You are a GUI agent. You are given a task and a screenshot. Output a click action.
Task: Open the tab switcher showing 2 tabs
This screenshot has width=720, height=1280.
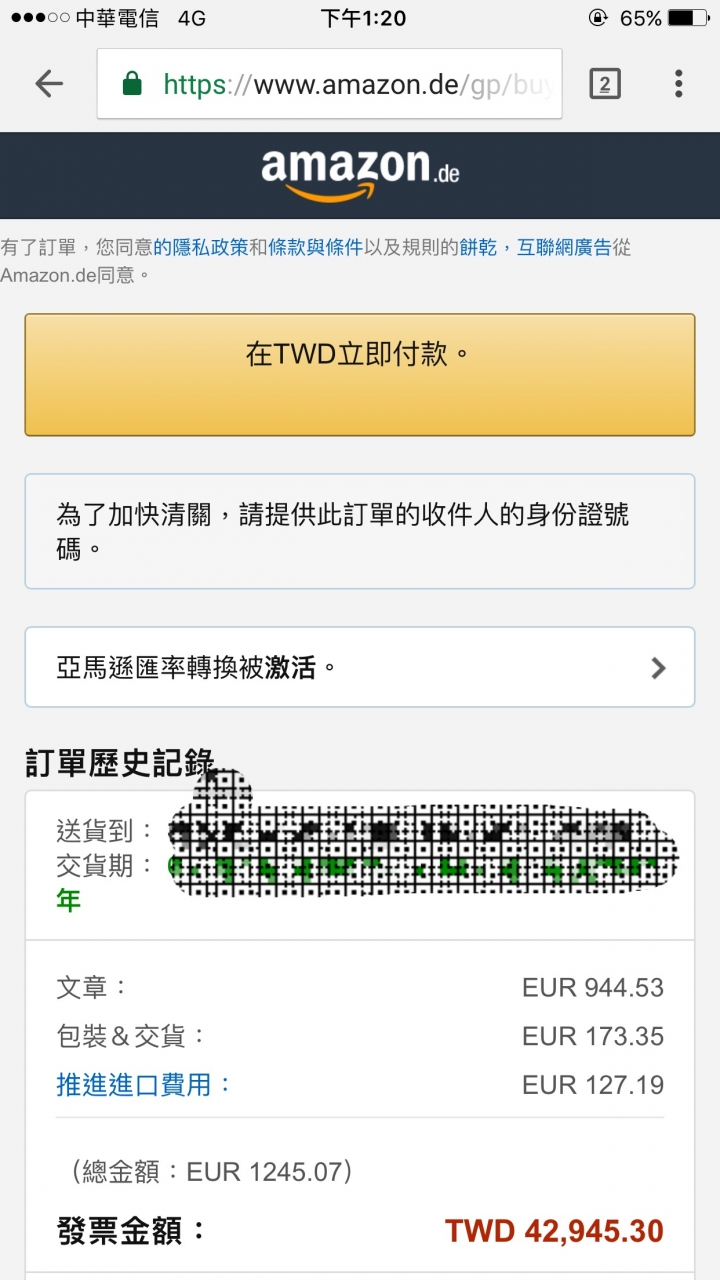click(x=604, y=84)
